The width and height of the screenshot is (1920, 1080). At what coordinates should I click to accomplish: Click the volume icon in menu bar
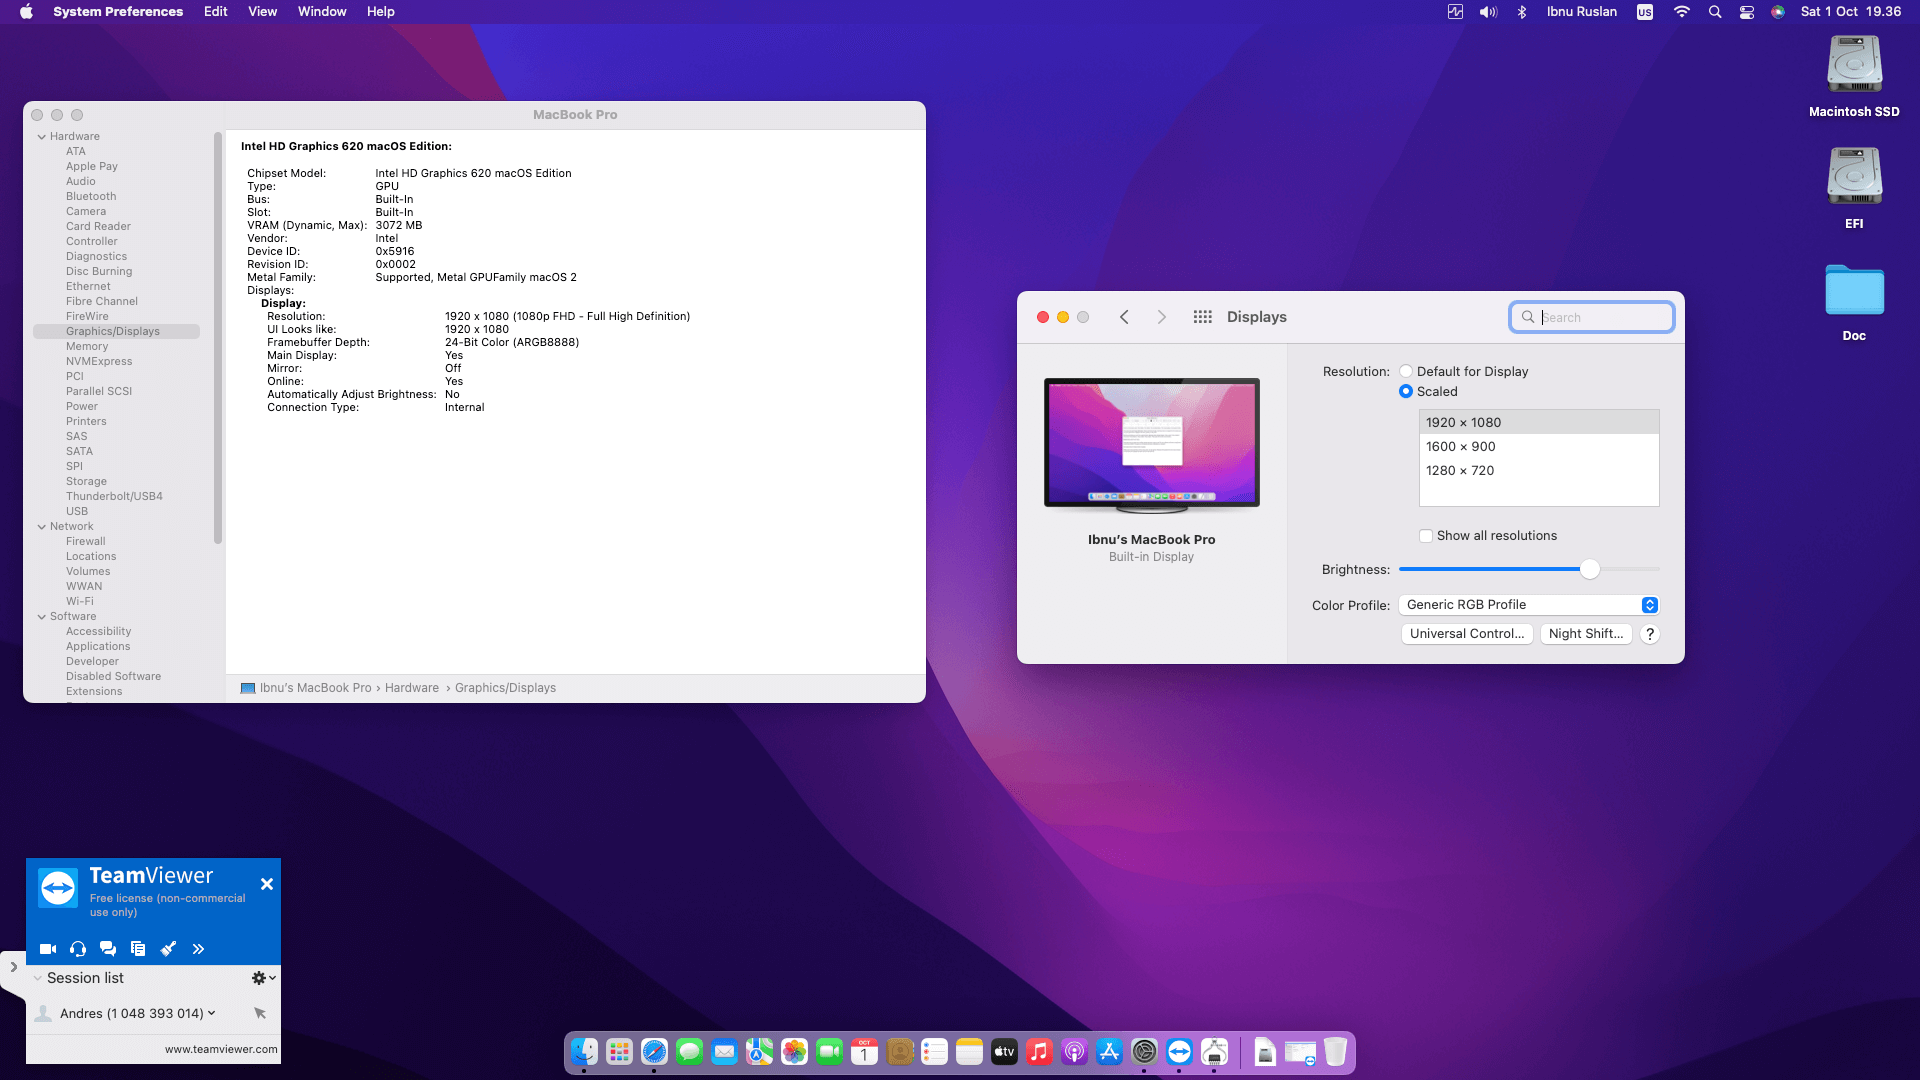(1488, 12)
